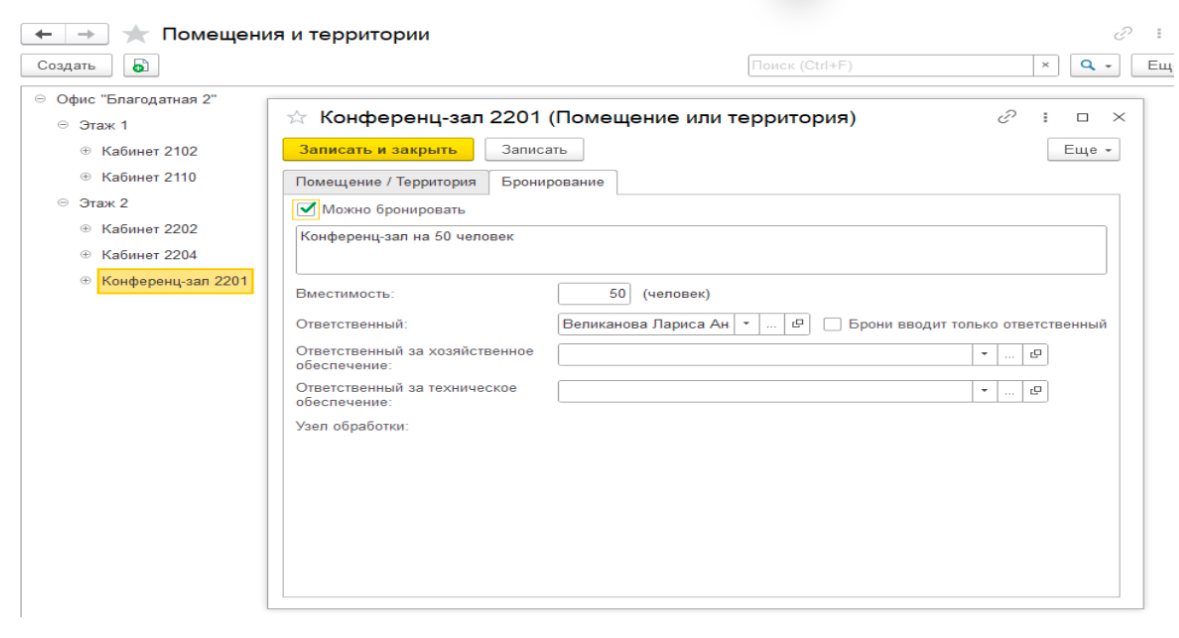The height and width of the screenshot is (638, 1179).
Task: Go forward with the right arrow button
Action: [86, 34]
